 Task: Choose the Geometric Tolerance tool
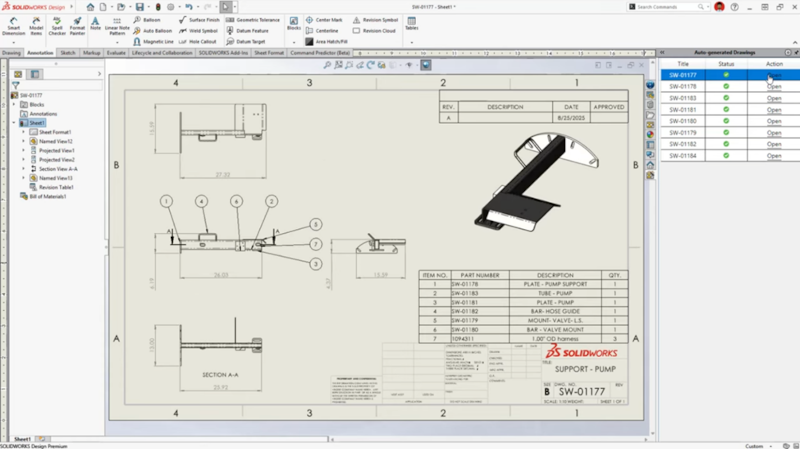[x=258, y=19]
